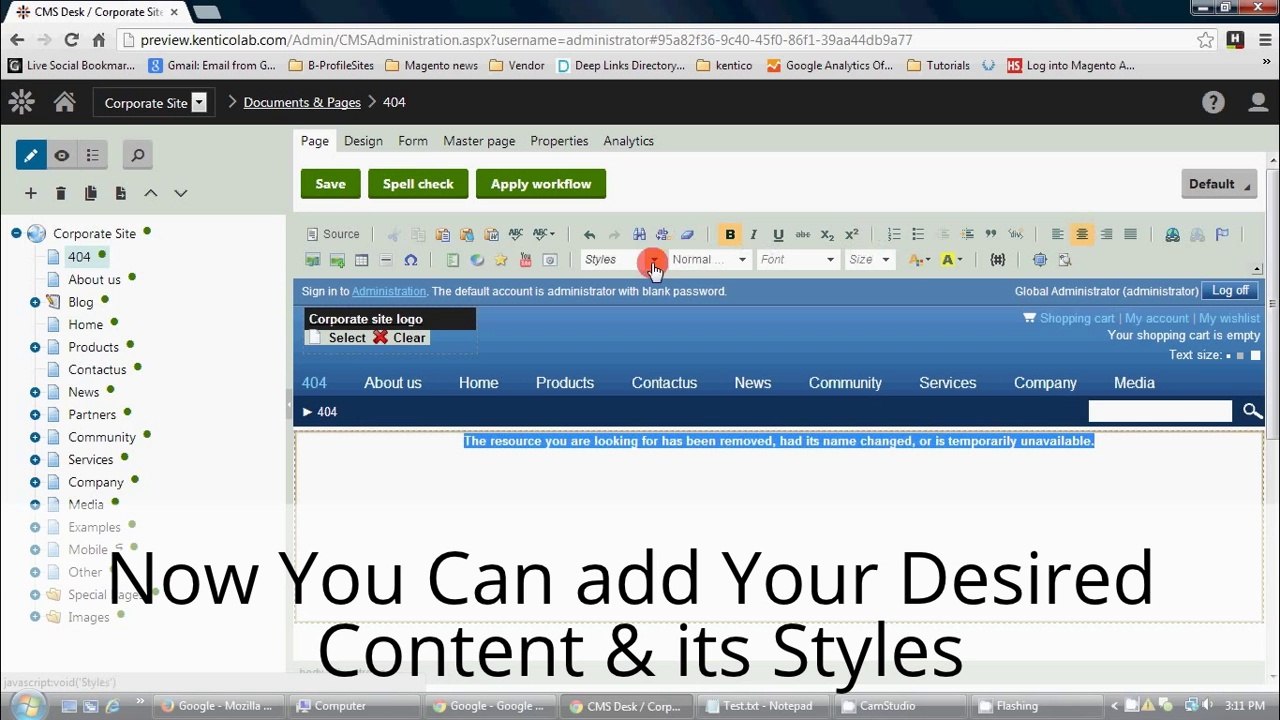Image resolution: width=1280 pixels, height=720 pixels.
Task: Delete document with trash icon
Action: [61, 193]
